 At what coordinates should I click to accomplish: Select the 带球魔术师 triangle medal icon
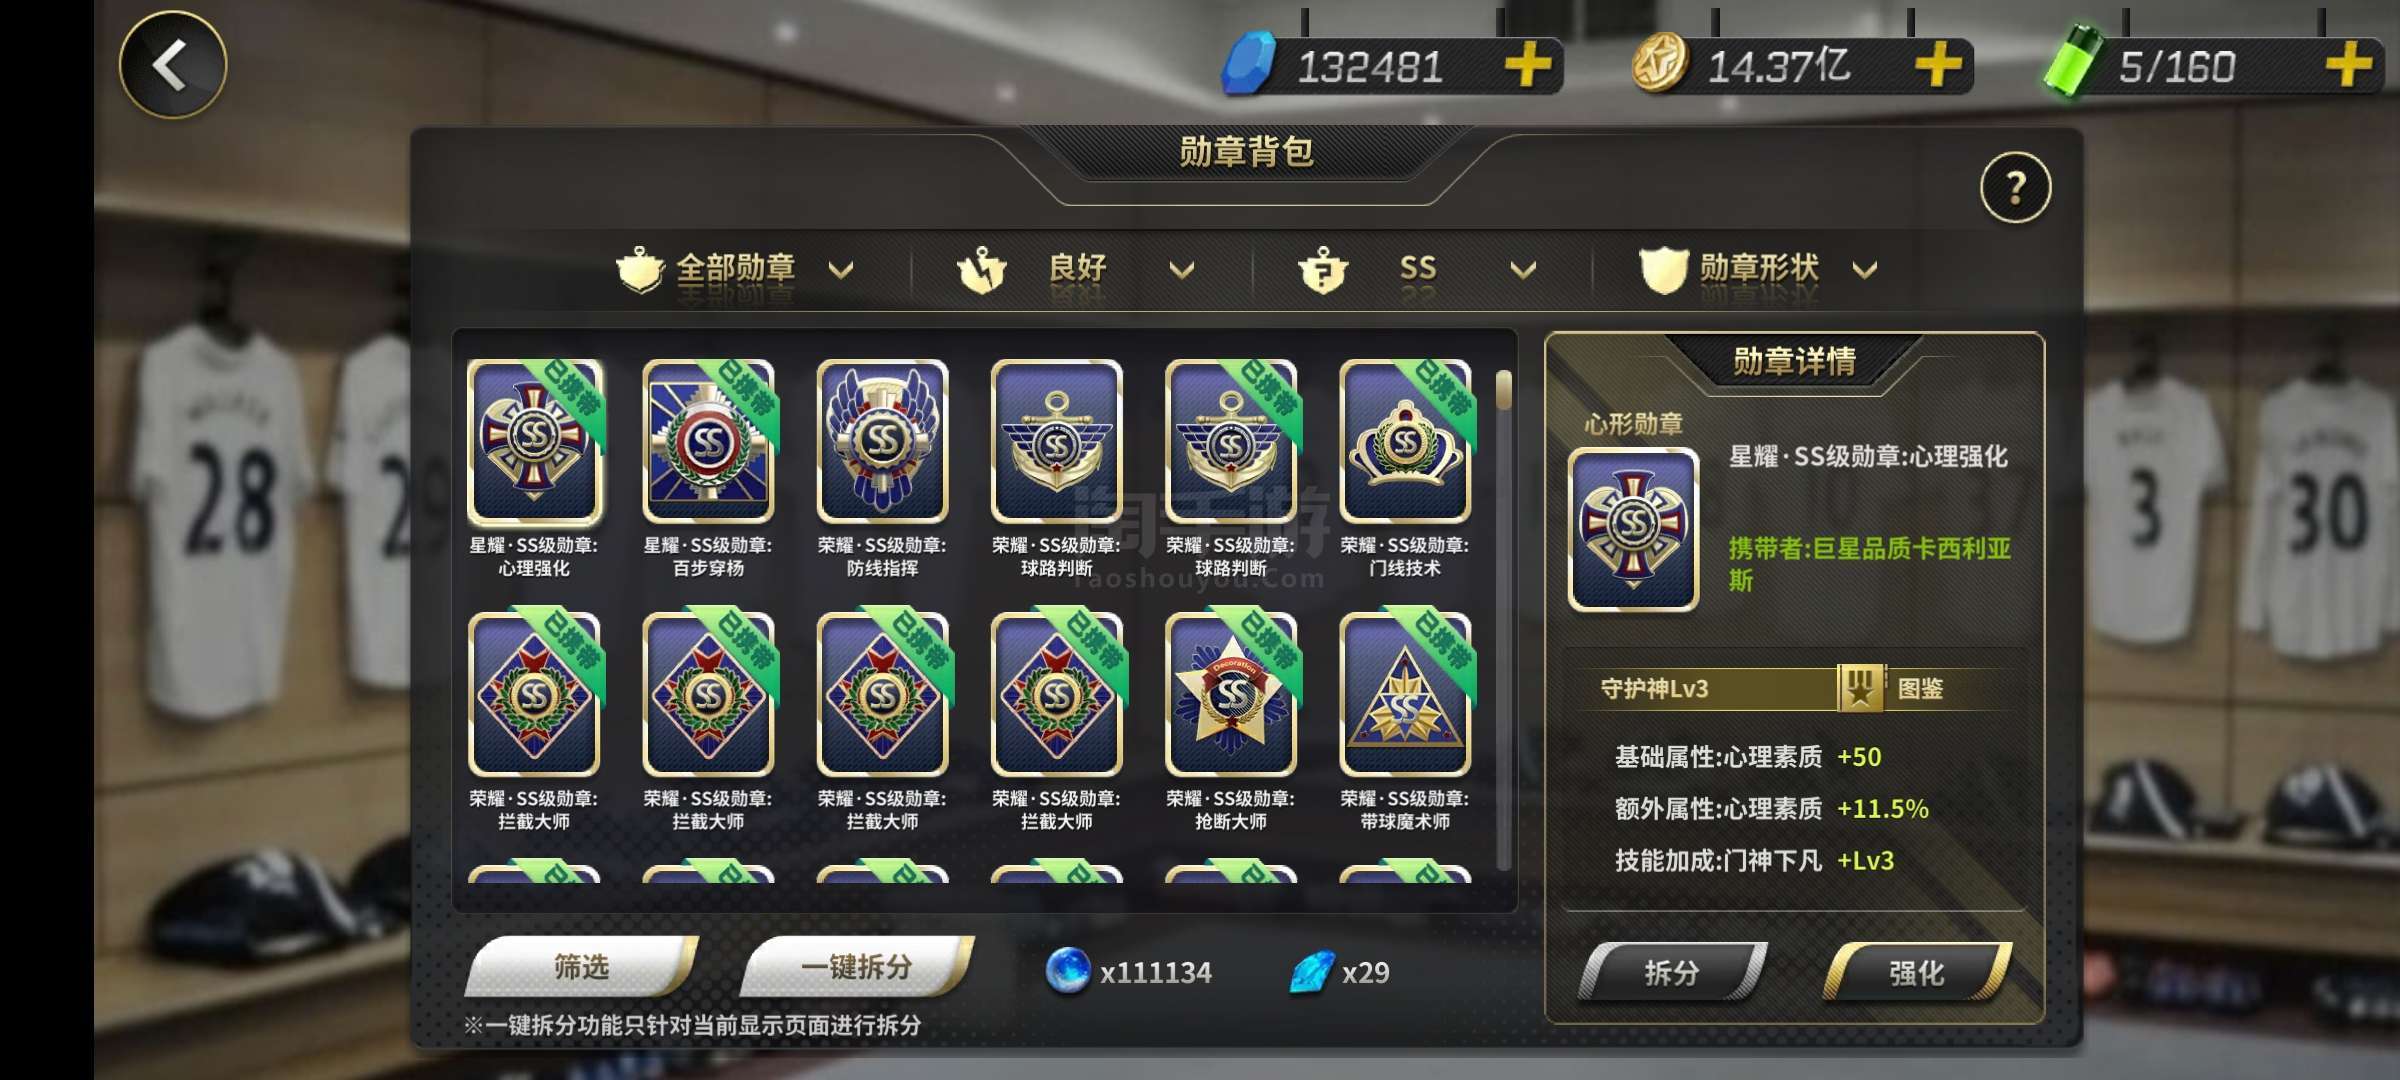tap(1405, 694)
